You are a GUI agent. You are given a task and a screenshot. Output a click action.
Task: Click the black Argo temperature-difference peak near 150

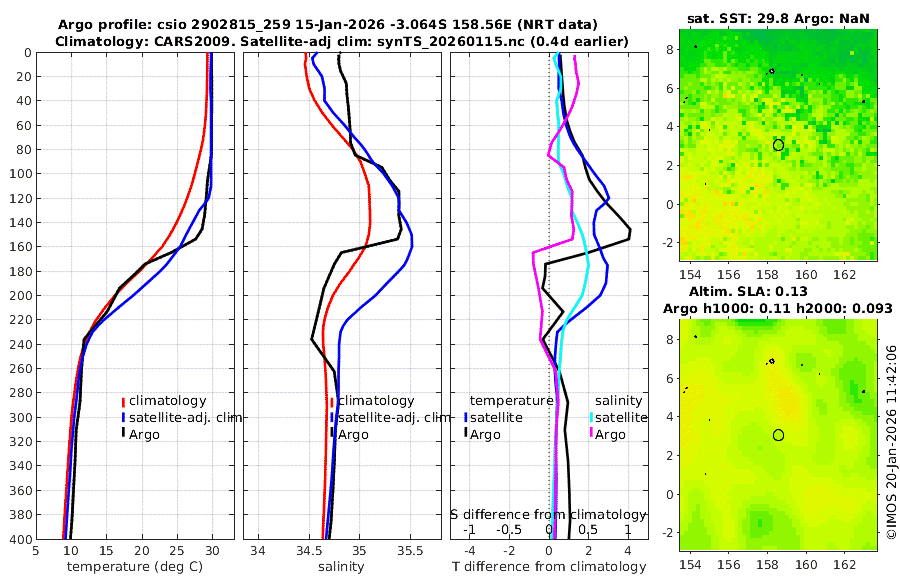(630, 233)
